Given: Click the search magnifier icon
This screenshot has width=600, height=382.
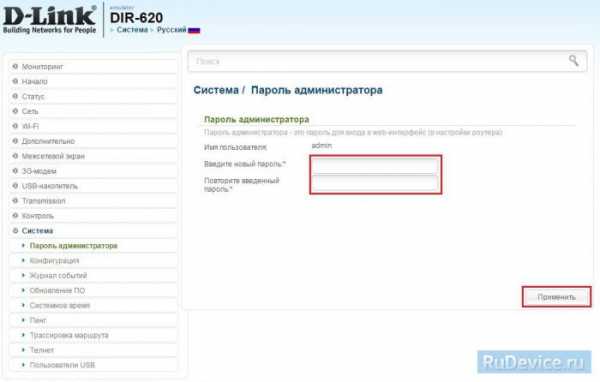Looking at the screenshot, I should click(573, 60).
